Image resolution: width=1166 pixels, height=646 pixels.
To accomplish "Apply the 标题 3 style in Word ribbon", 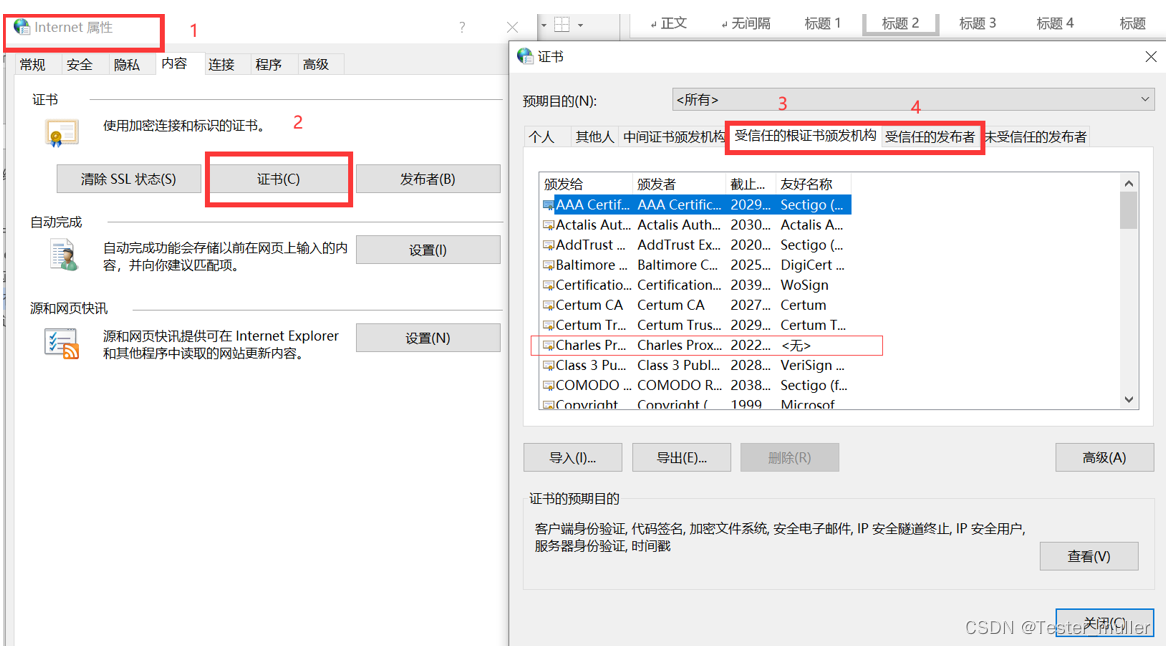I will tap(978, 23).
